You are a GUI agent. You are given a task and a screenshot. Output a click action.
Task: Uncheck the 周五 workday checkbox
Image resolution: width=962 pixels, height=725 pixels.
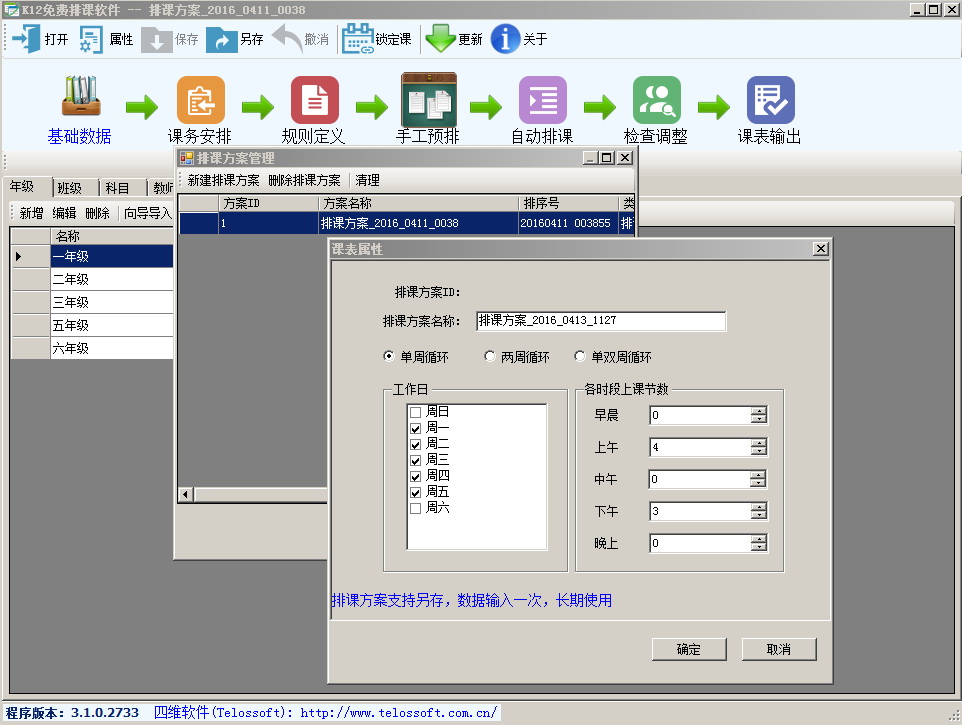click(x=415, y=492)
